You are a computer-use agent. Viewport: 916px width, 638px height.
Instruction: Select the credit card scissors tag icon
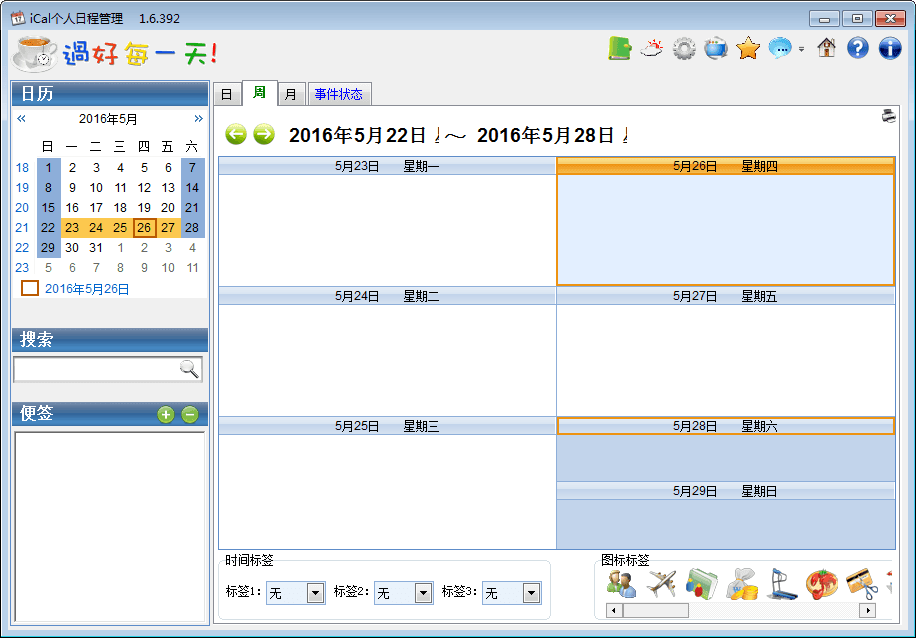[x=862, y=583]
